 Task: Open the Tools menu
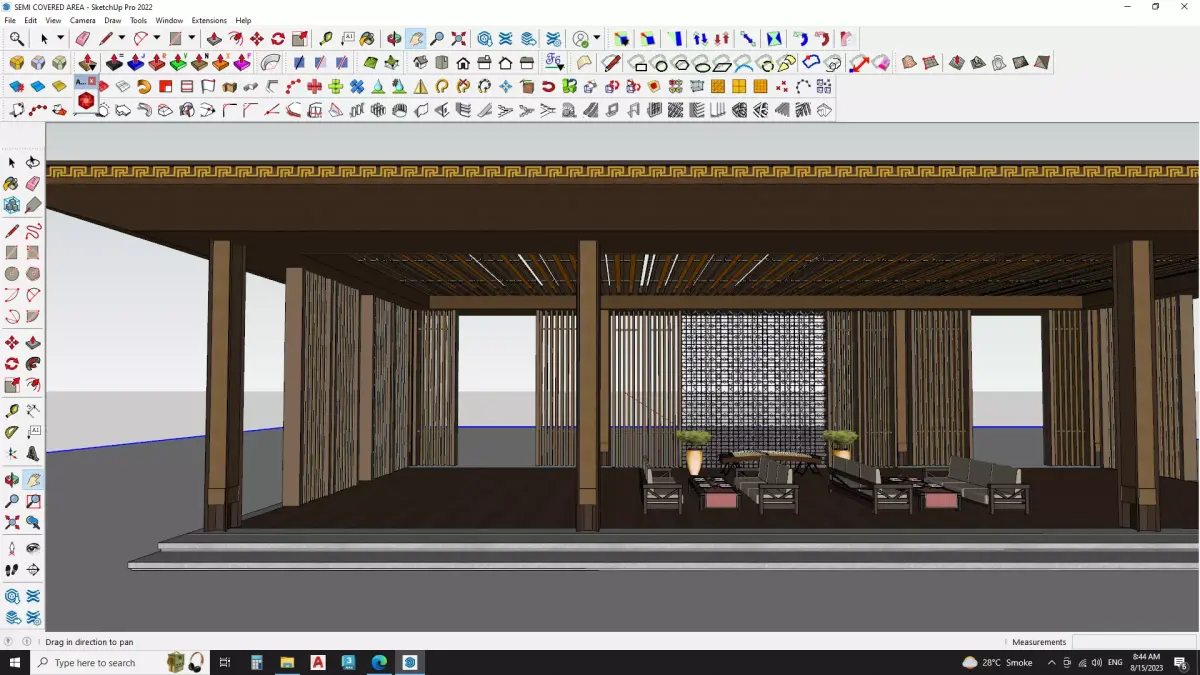[139, 20]
